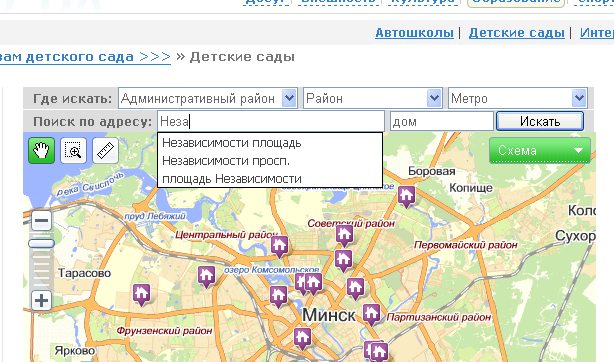Select the hand pan map tool
This screenshot has width=614, height=362.
pyautogui.click(x=41, y=150)
